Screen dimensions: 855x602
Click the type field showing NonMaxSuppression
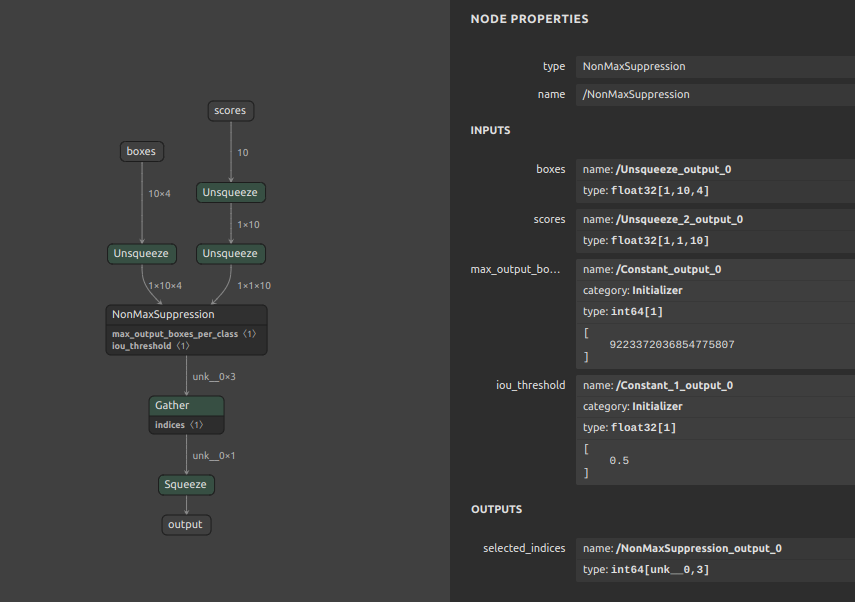point(715,67)
